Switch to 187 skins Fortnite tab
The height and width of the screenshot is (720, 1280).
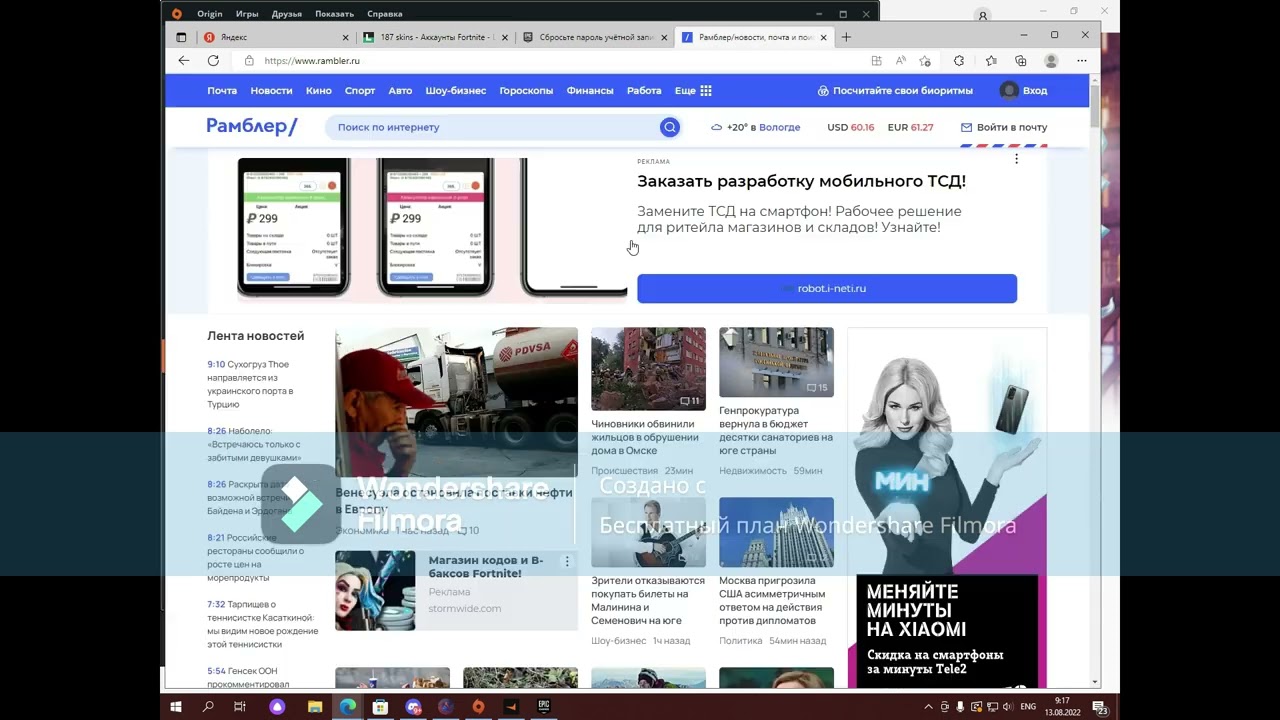(436, 37)
